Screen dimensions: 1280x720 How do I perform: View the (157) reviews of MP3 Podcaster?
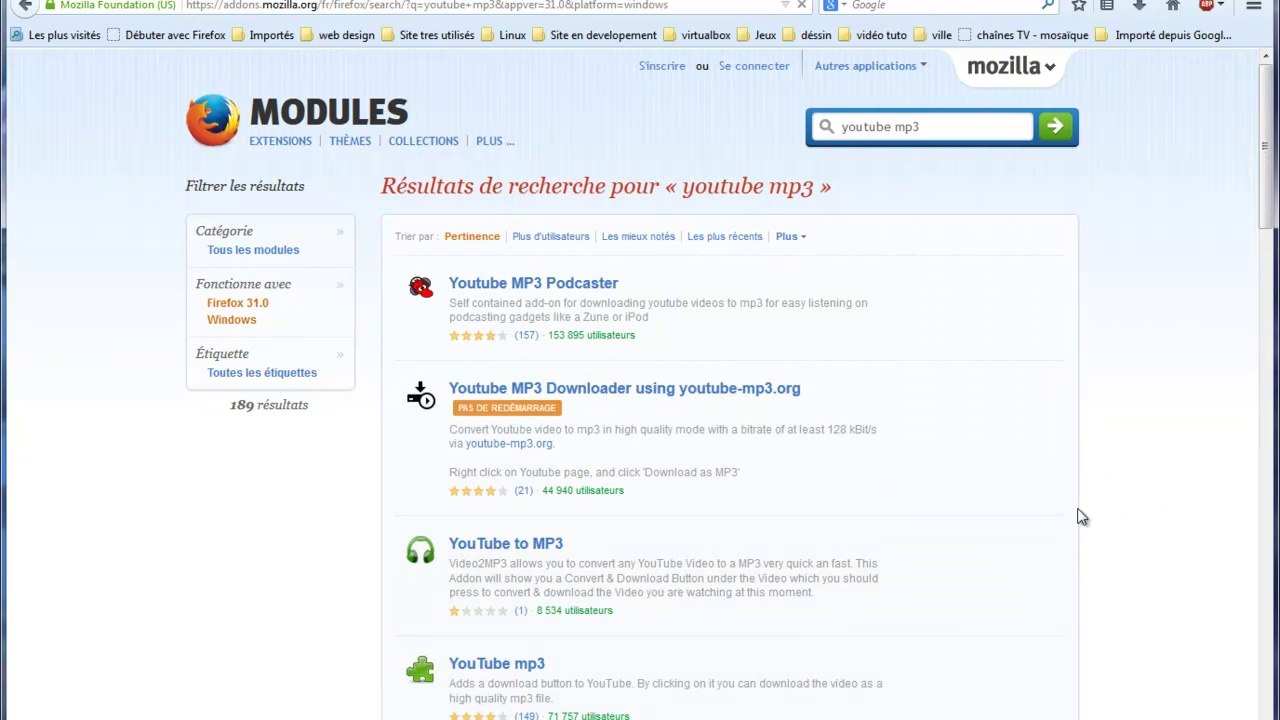526,335
